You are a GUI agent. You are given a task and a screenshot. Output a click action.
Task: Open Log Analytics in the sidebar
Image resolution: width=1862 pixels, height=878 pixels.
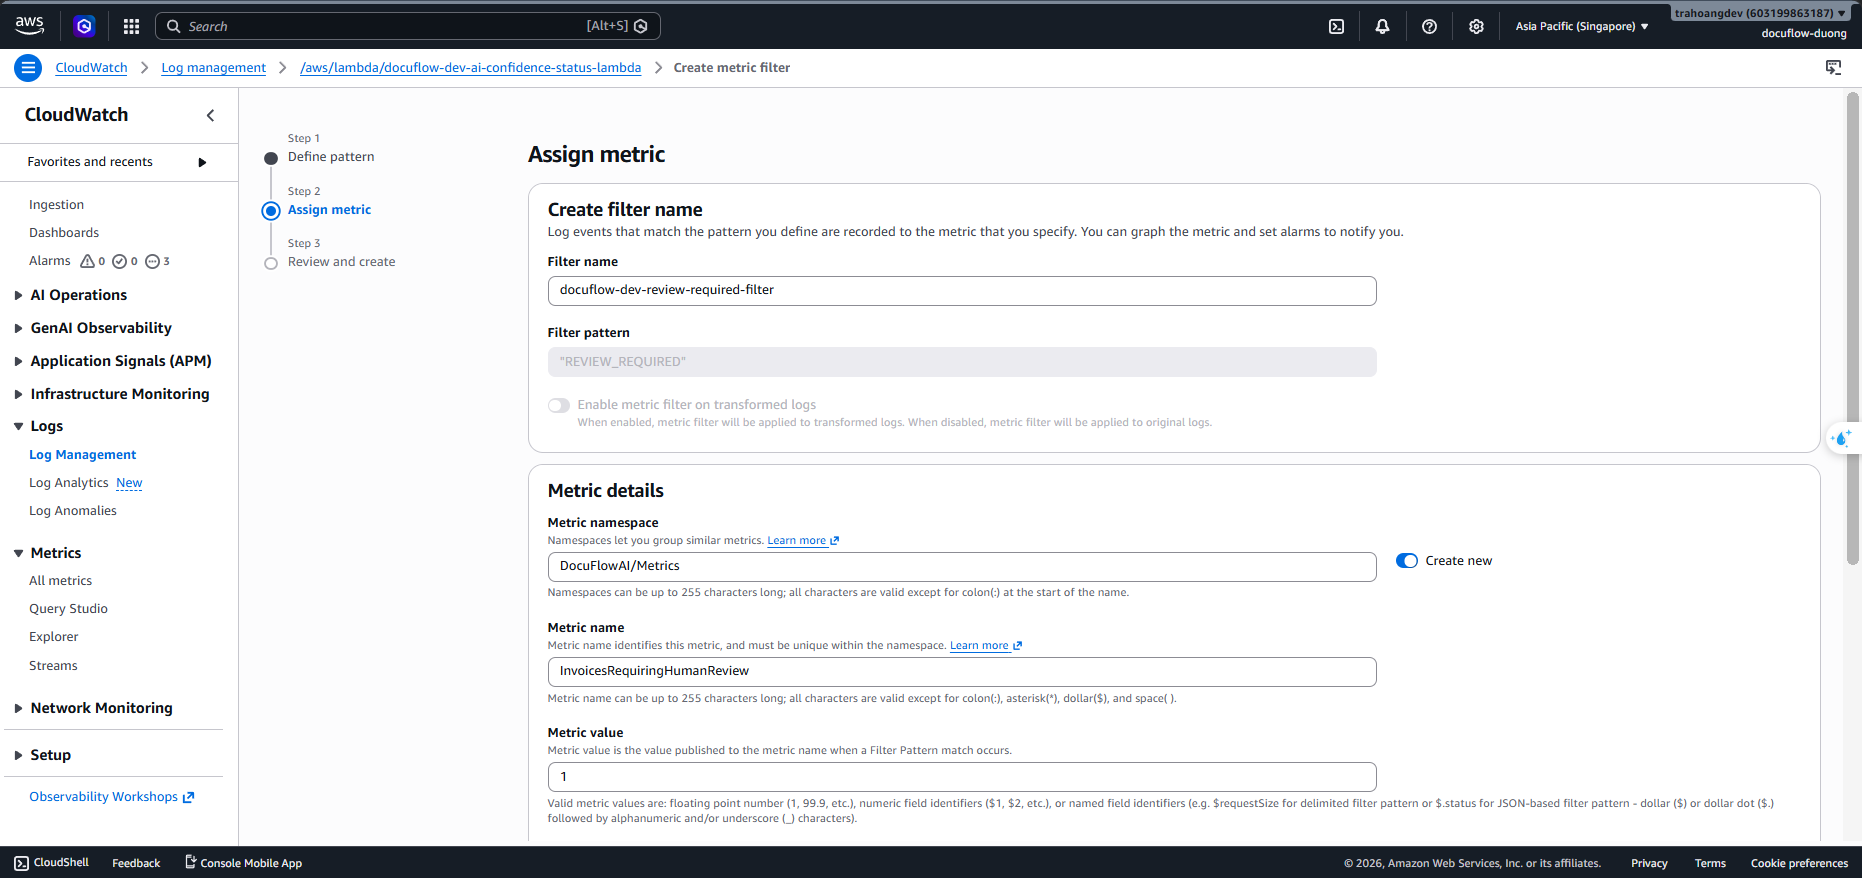point(68,483)
